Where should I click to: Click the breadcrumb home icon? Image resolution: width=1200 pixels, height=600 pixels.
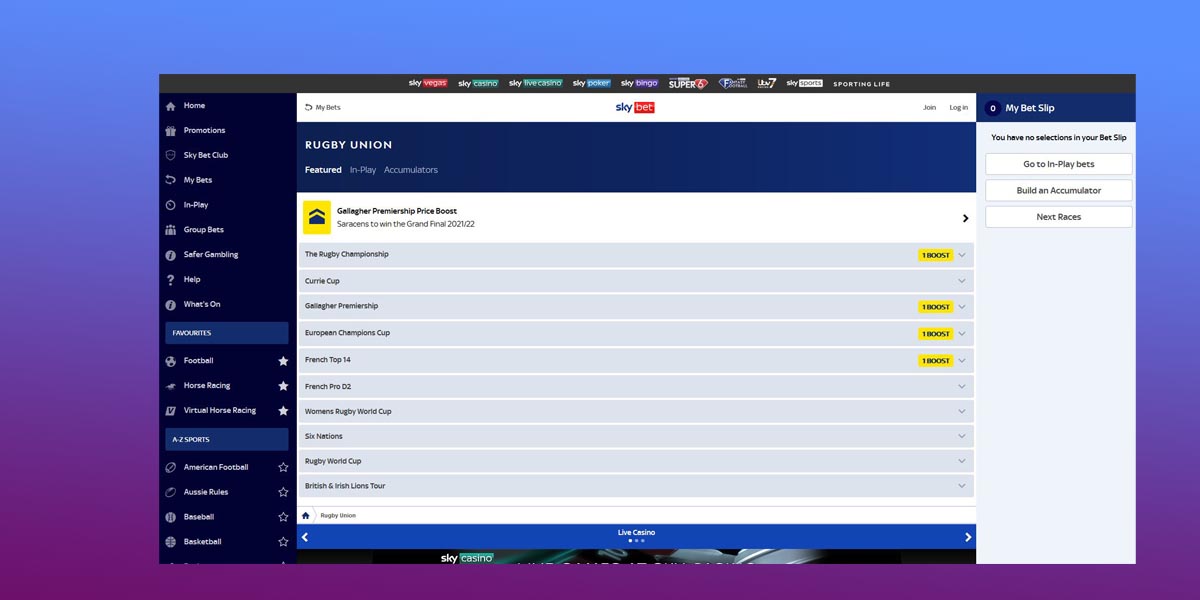pyautogui.click(x=306, y=516)
